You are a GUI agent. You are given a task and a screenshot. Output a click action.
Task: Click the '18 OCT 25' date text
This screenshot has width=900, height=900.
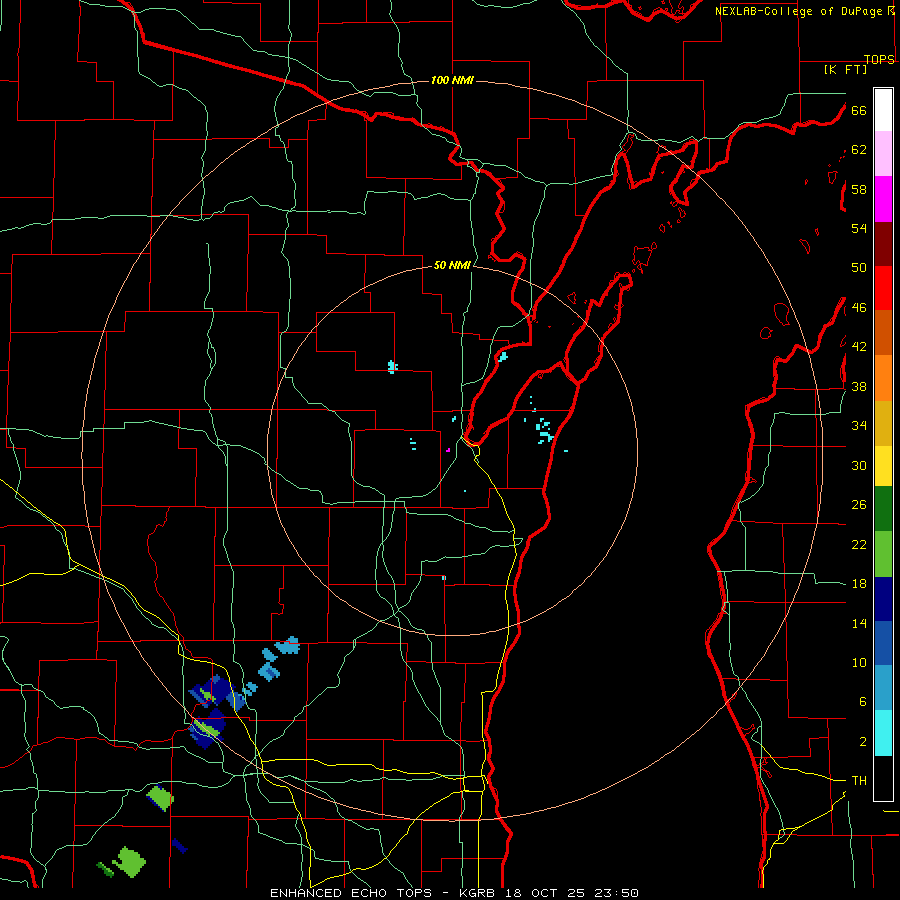[x=548, y=893]
